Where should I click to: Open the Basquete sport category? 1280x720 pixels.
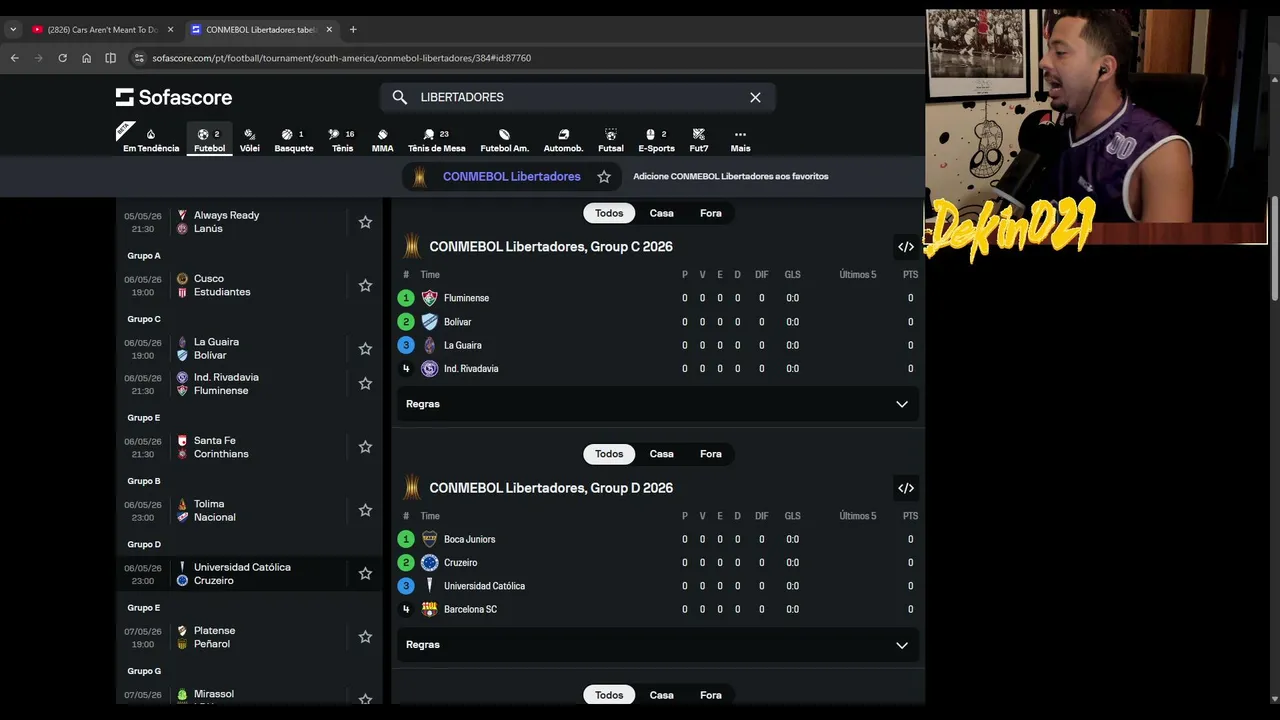(x=294, y=140)
